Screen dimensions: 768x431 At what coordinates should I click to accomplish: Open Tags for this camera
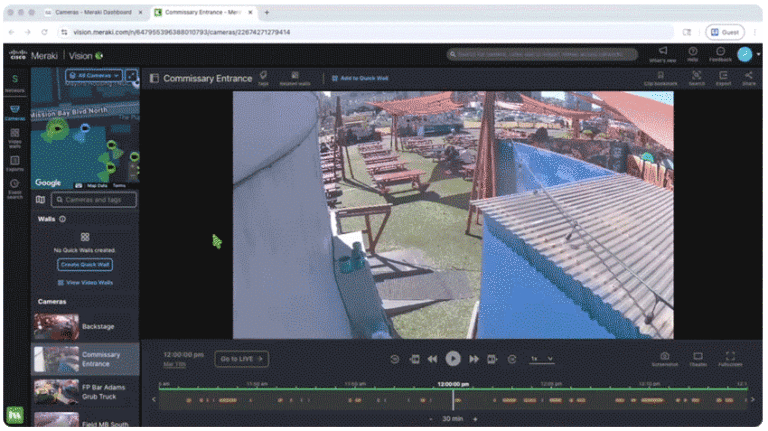click(264, 78)
